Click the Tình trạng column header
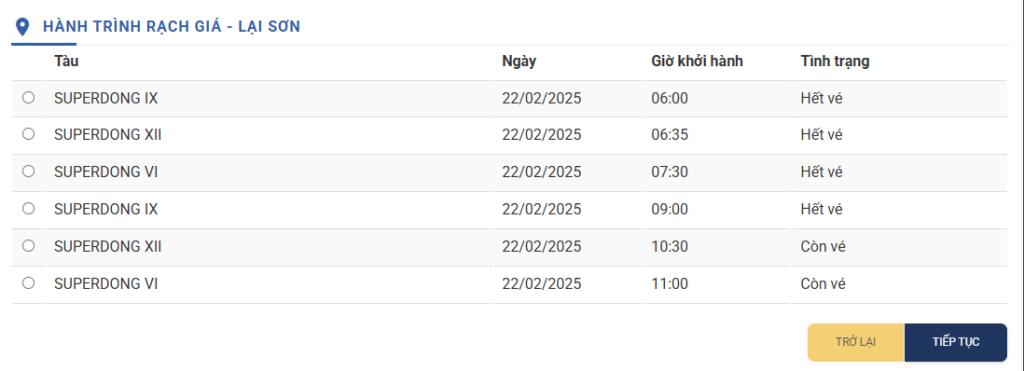1024x371 pixels. pyautogui.click(x=835, y=61)
